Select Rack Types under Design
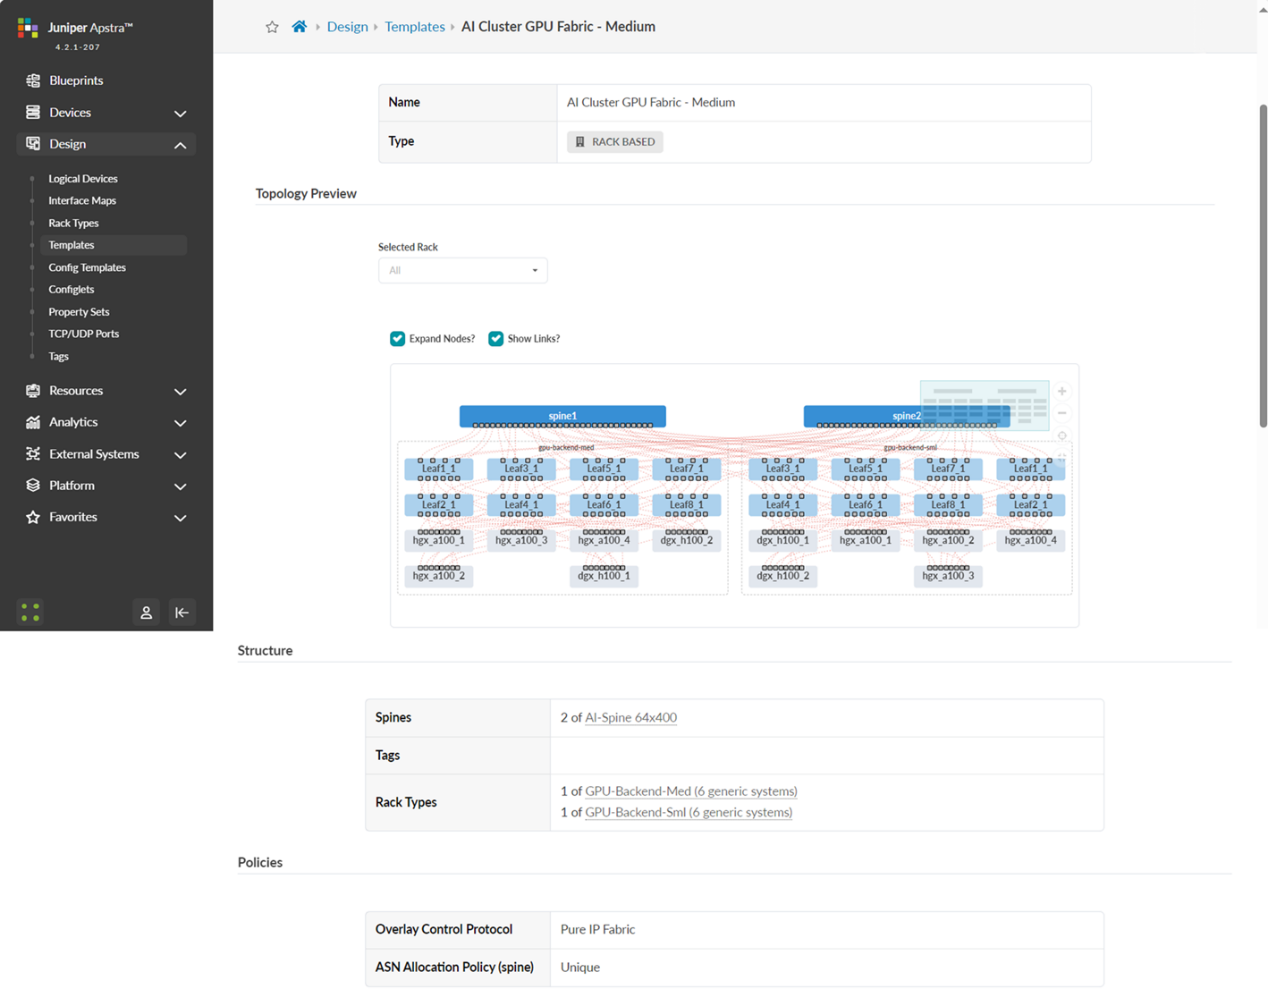Screen dimensions: 1268x1006 (73, 223)
